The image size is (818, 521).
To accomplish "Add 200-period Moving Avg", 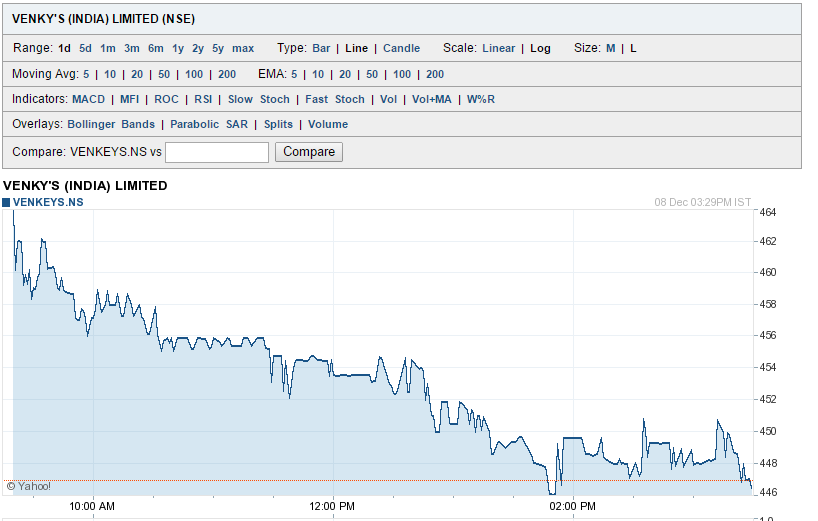I will (x=227, y=75).
